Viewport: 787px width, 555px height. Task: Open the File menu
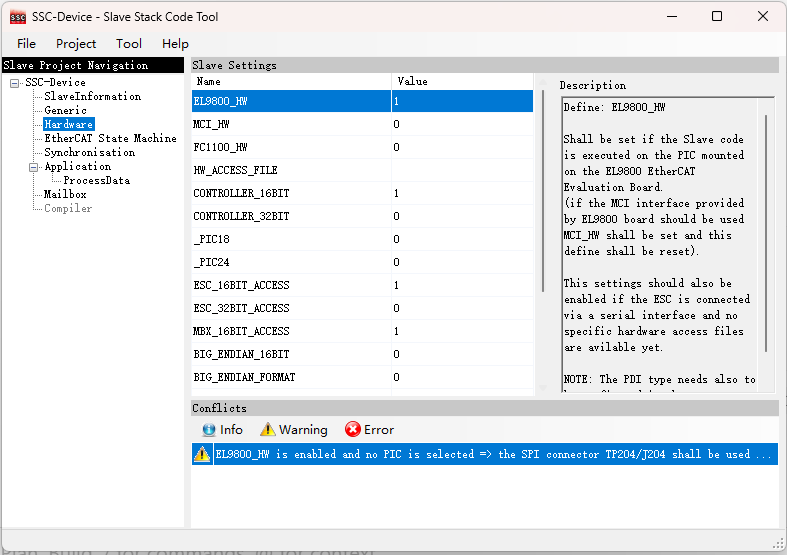(26, 44)
